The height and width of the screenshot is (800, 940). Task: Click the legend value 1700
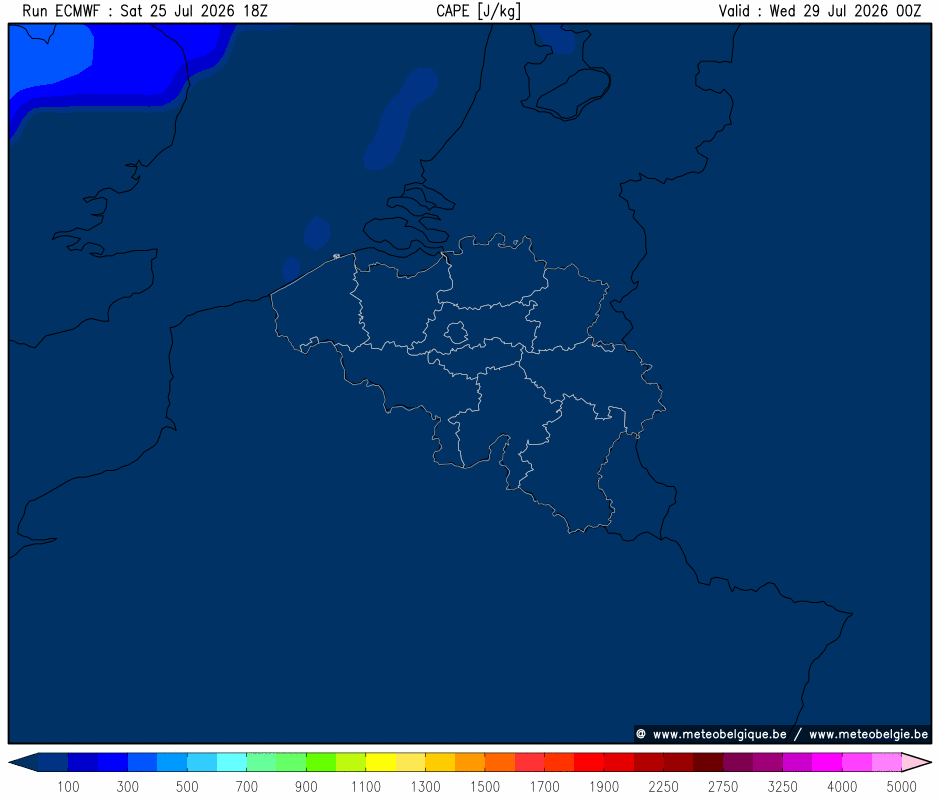(544, 786)
